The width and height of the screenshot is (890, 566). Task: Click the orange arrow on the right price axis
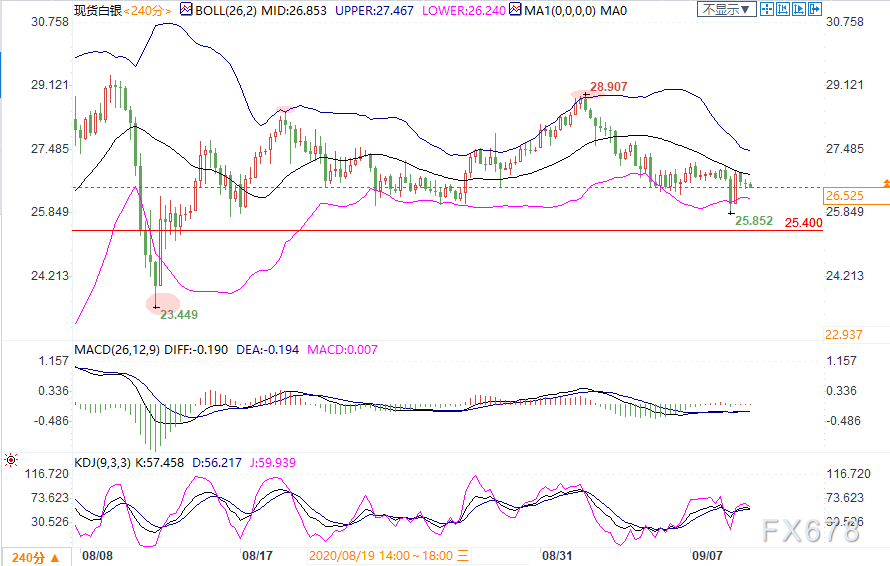885,184
